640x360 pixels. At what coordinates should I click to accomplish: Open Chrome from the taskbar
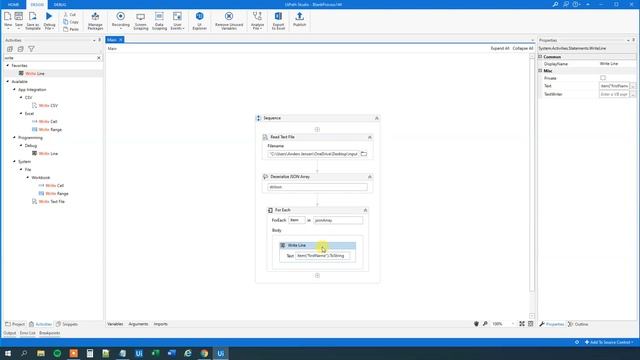click(x=204, y=353)
